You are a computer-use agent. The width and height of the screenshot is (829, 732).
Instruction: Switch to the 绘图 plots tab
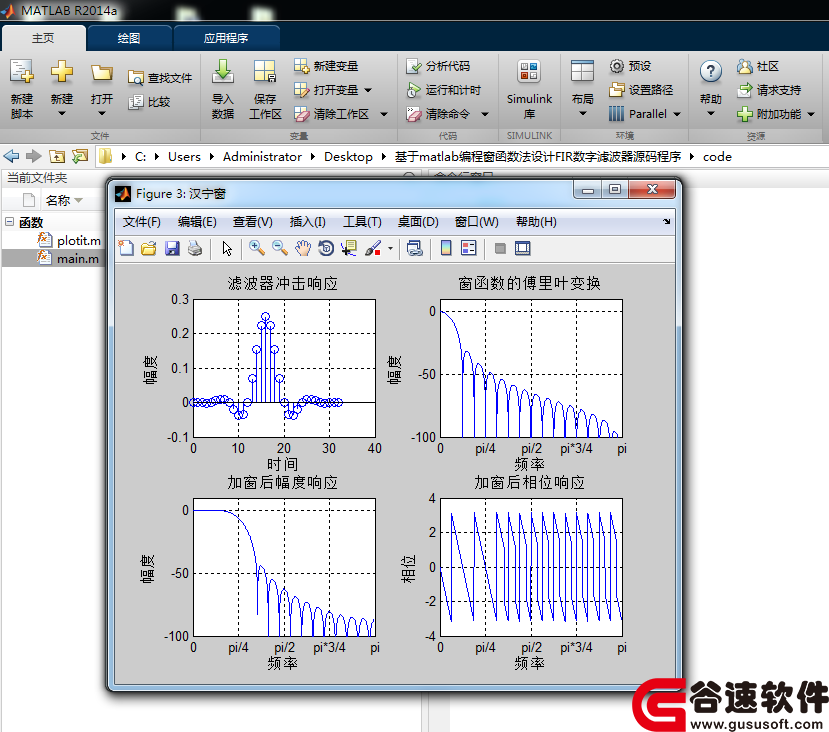click(x=129, y=38)
